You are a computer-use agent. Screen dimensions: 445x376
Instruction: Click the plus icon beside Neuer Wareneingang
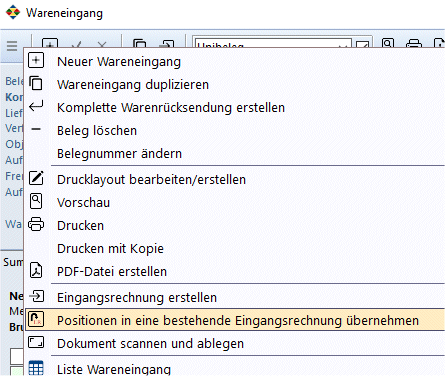click(36, 61)
